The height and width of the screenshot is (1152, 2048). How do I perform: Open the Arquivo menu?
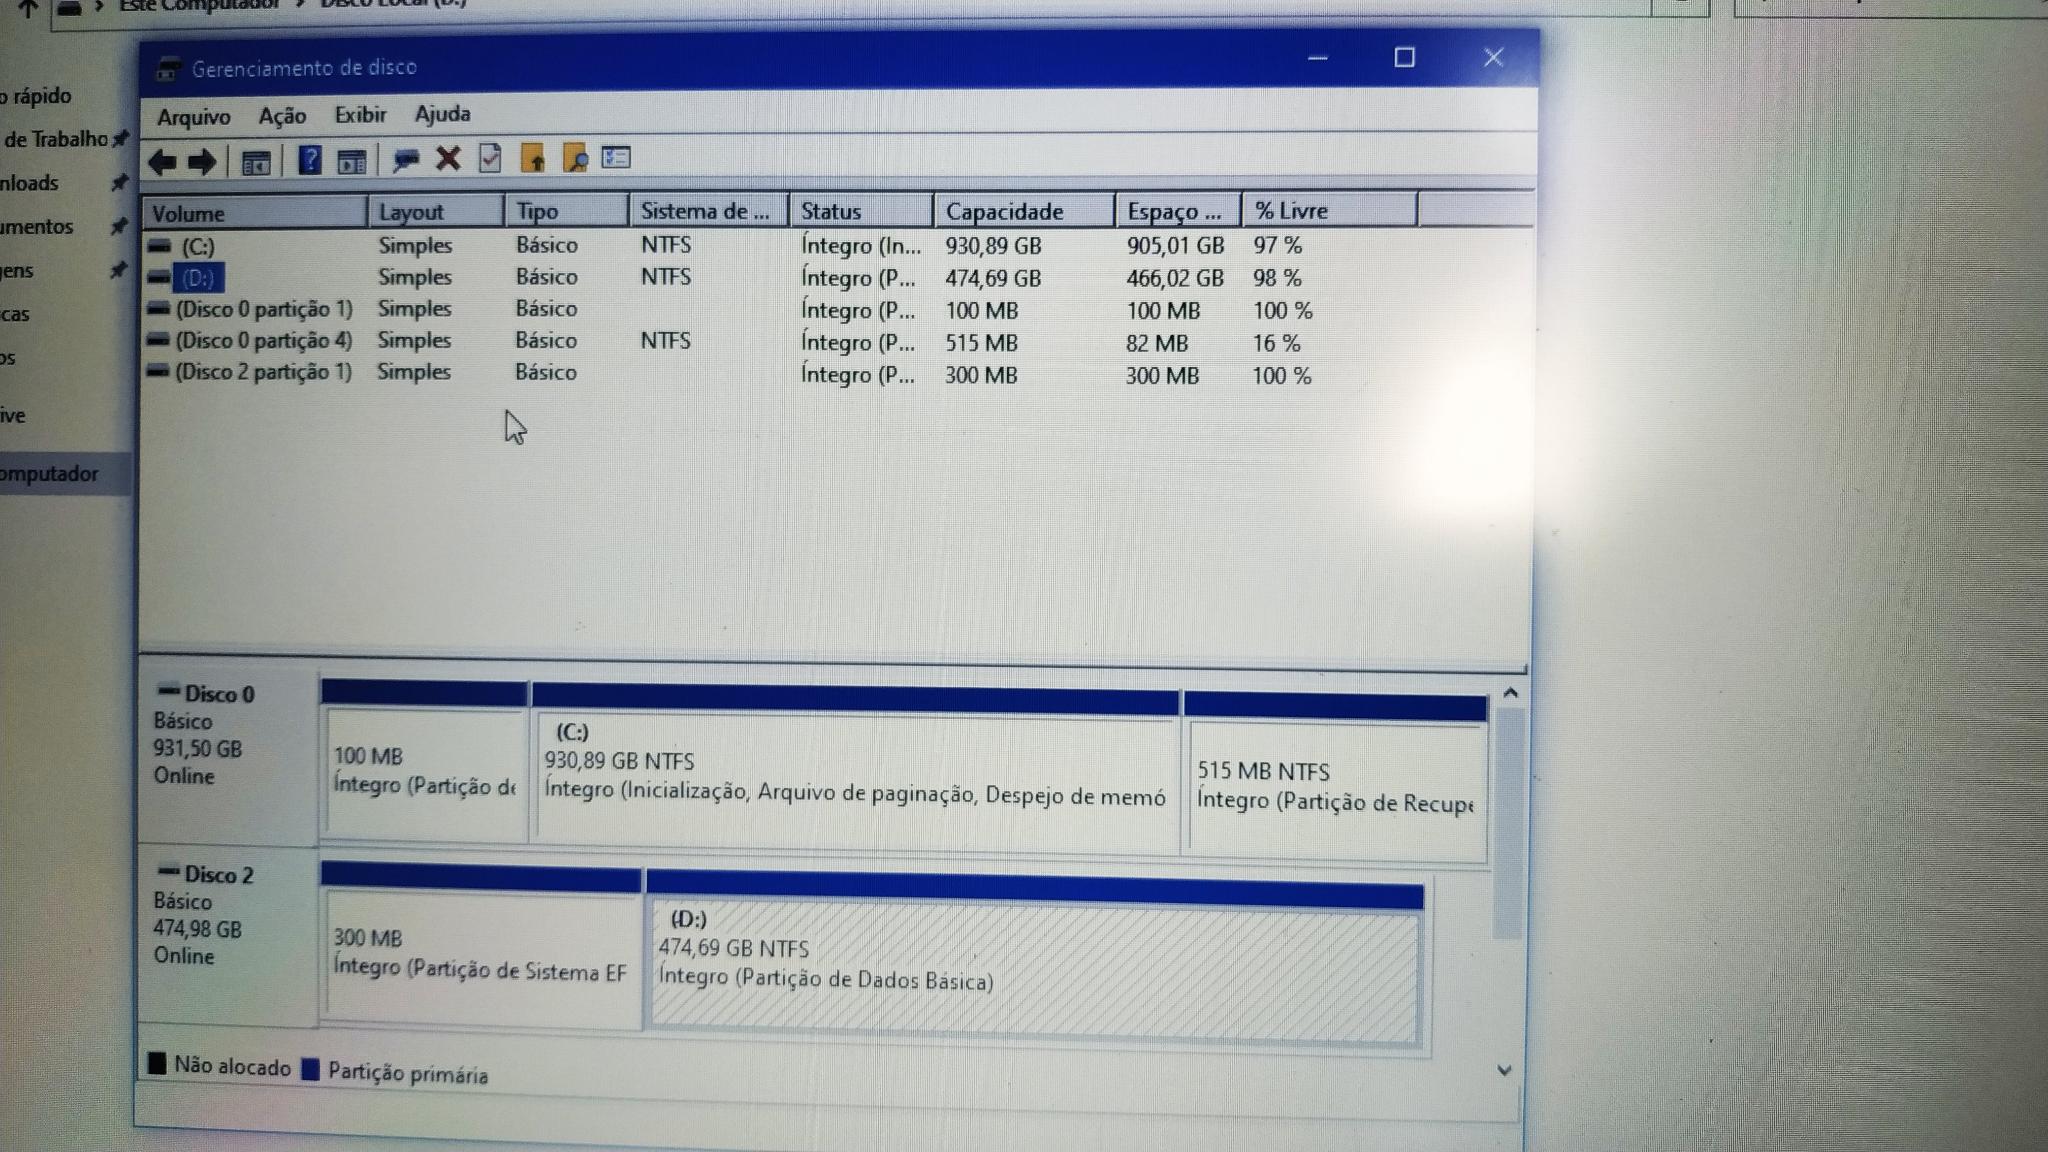(194, 117)
